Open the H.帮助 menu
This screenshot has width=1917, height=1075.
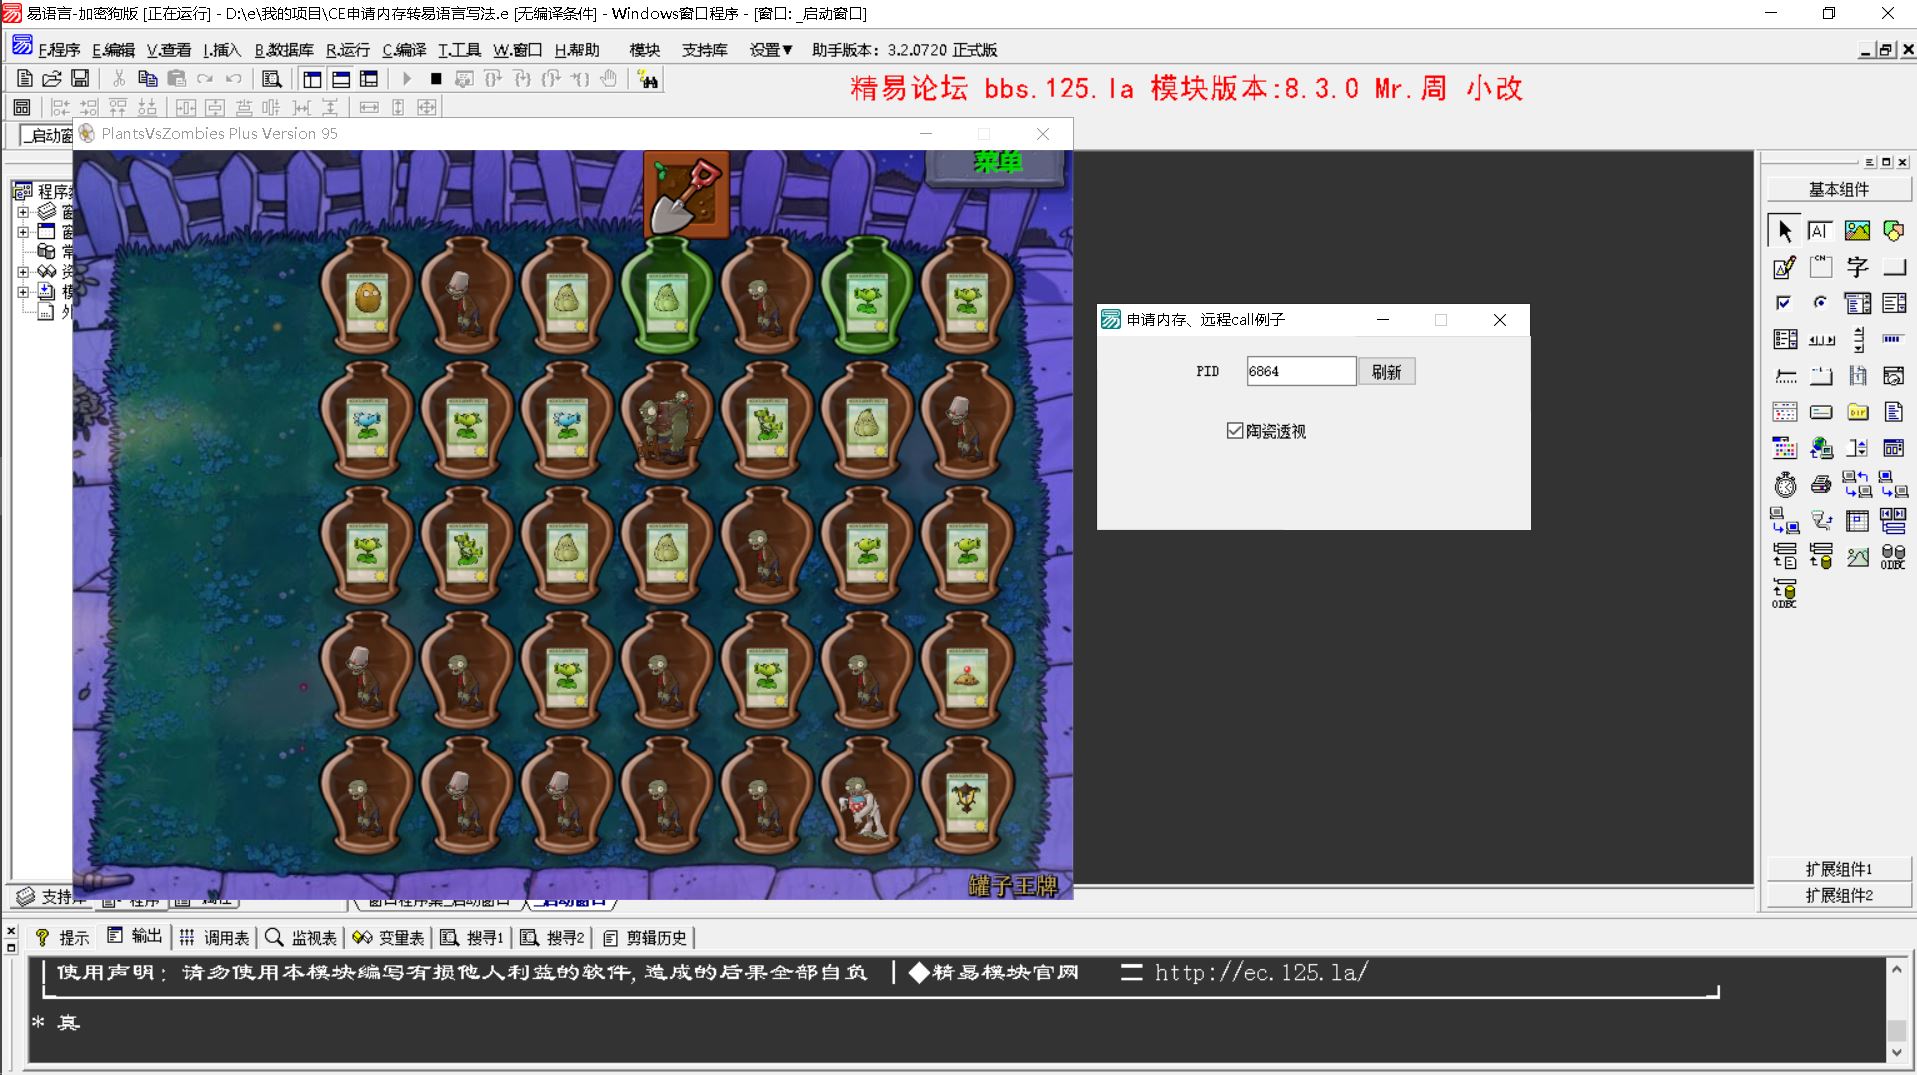click(x=577, y=50)
